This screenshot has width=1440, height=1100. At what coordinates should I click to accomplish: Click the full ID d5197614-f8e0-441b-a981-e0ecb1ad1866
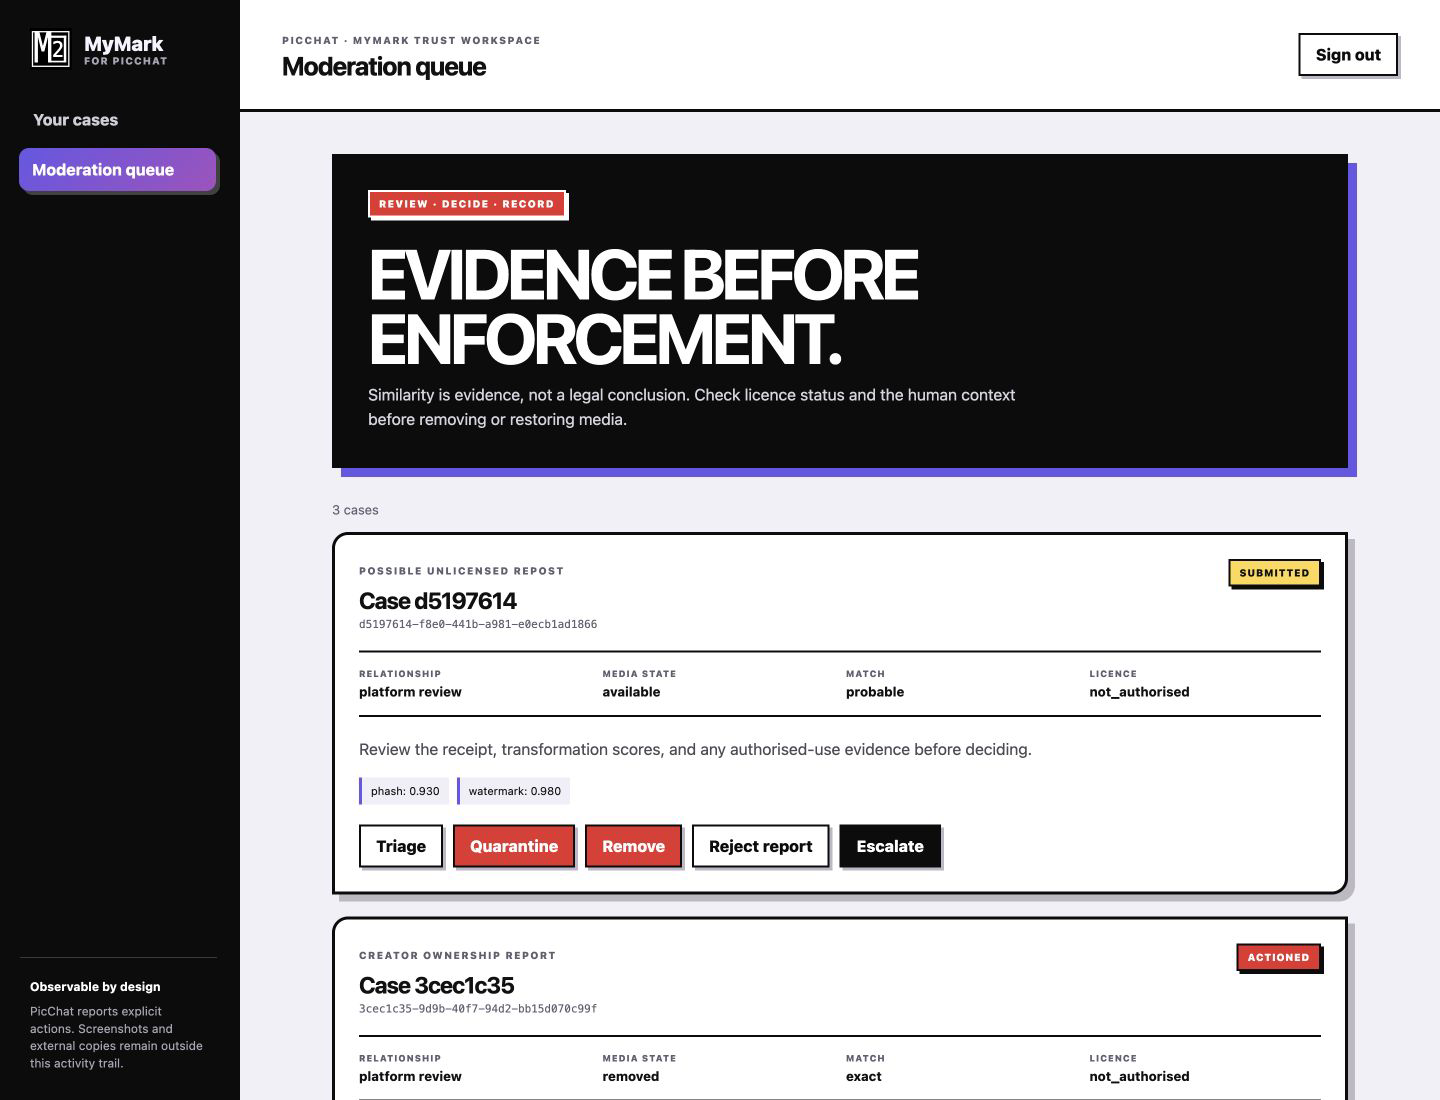click(x=478, y=624)
